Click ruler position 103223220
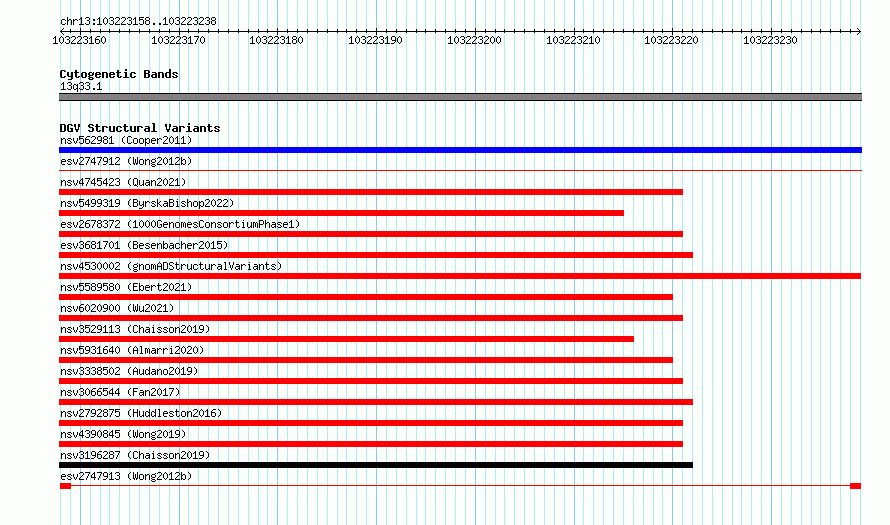Image resolution: width=890 pixels, height=525 pixels. coord(671,40)
